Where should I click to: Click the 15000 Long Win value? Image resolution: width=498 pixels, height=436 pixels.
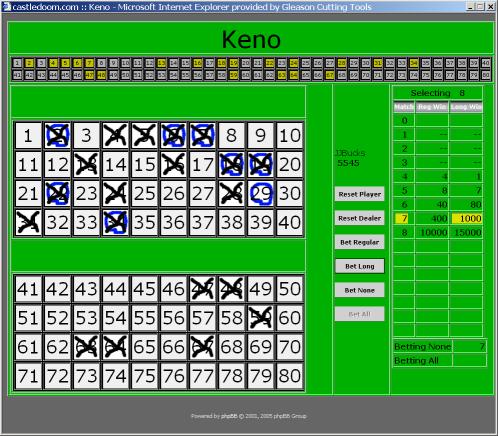467,233
